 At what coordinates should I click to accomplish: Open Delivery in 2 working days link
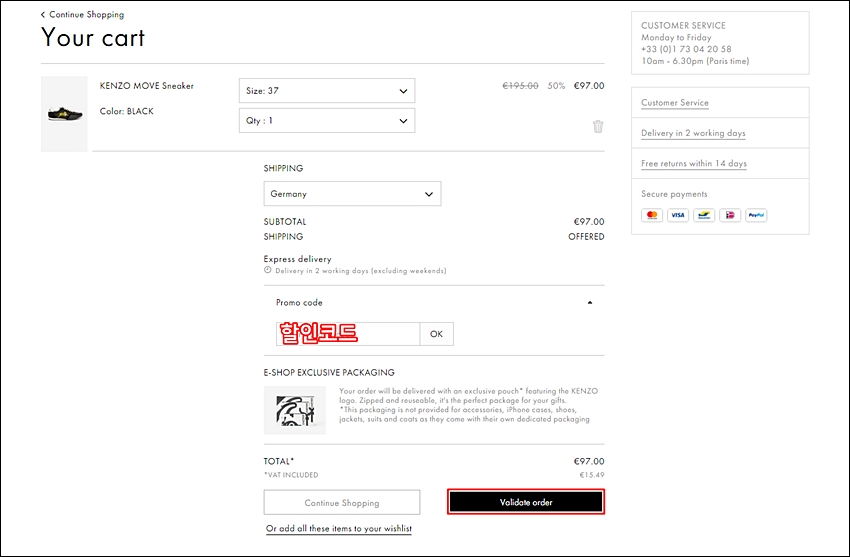[693, 133]
